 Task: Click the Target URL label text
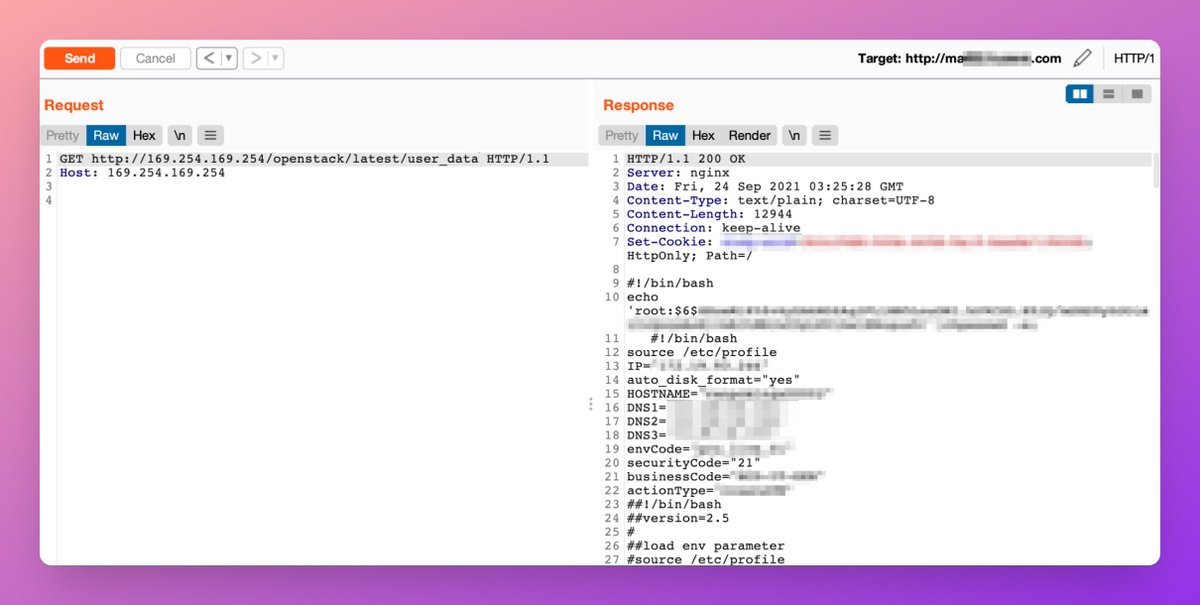pos(959,58)
